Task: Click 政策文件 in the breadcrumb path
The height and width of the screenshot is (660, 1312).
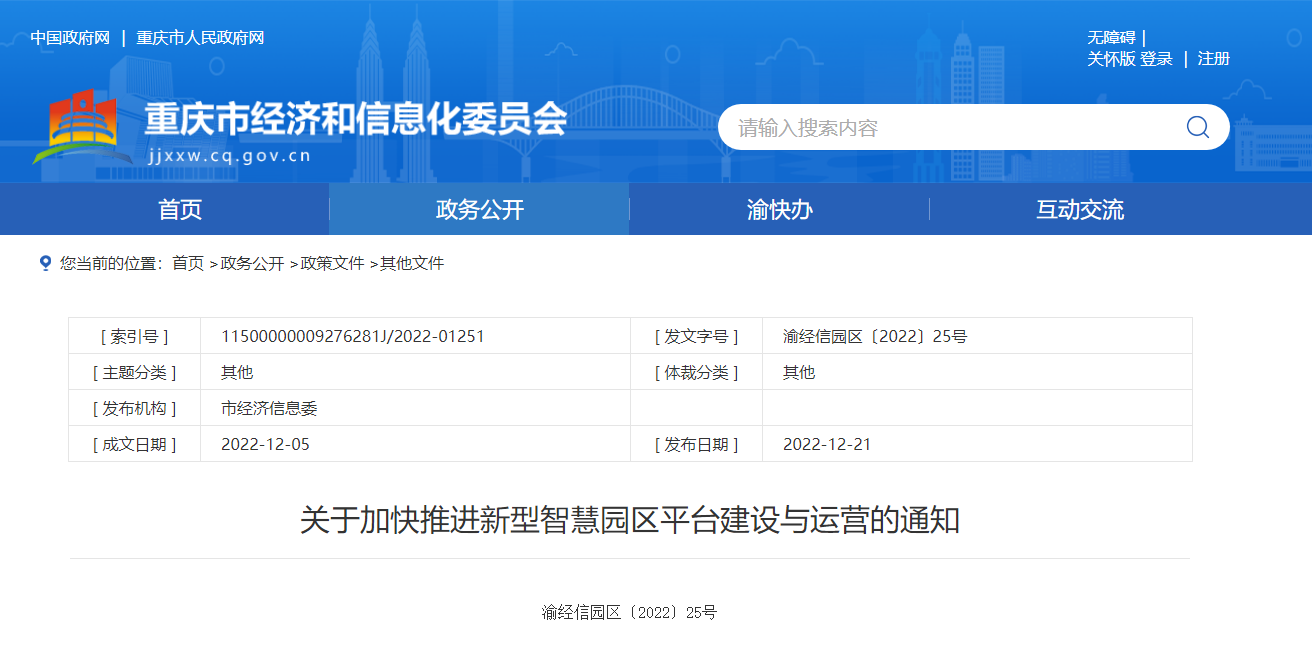Action: click(x=332, y=263)
